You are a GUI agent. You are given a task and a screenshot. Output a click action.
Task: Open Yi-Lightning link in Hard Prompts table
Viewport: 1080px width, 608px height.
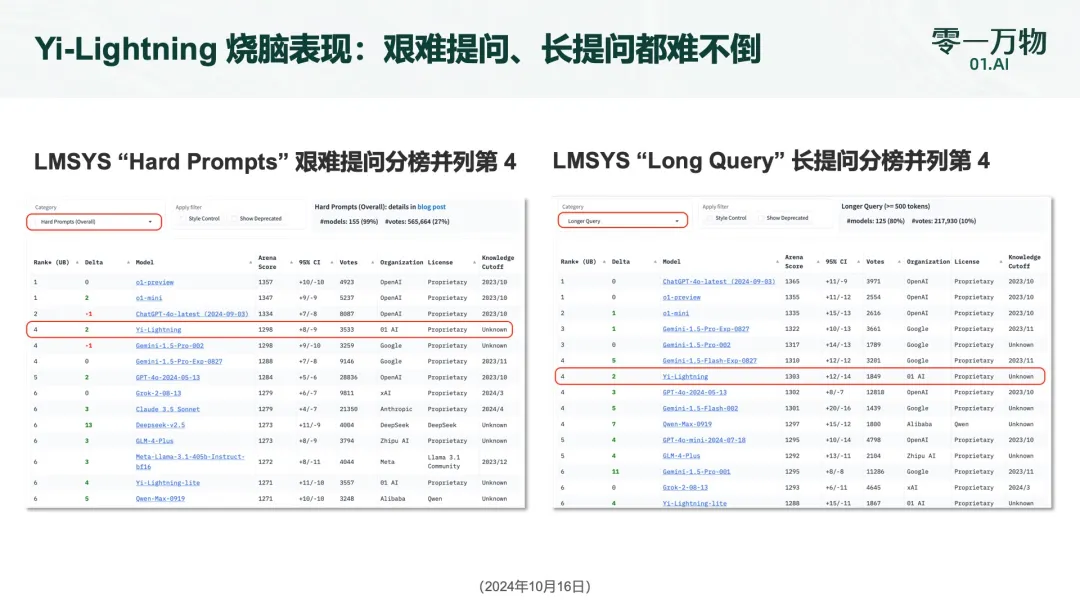coord(158,330)
